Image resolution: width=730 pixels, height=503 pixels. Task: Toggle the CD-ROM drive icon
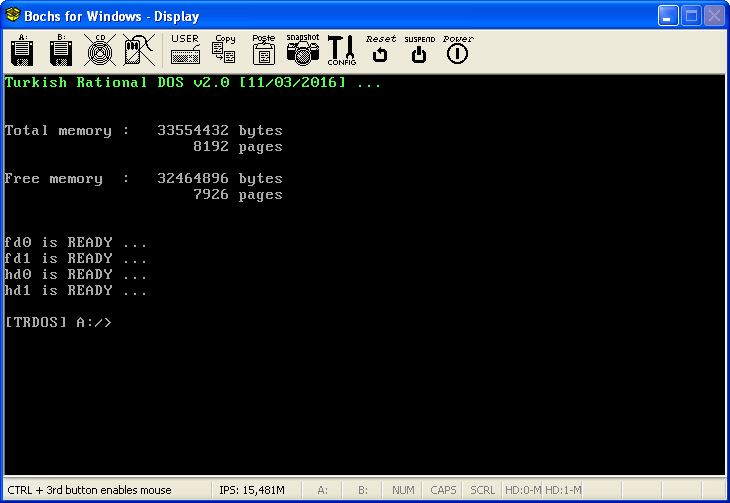(100, 50)
